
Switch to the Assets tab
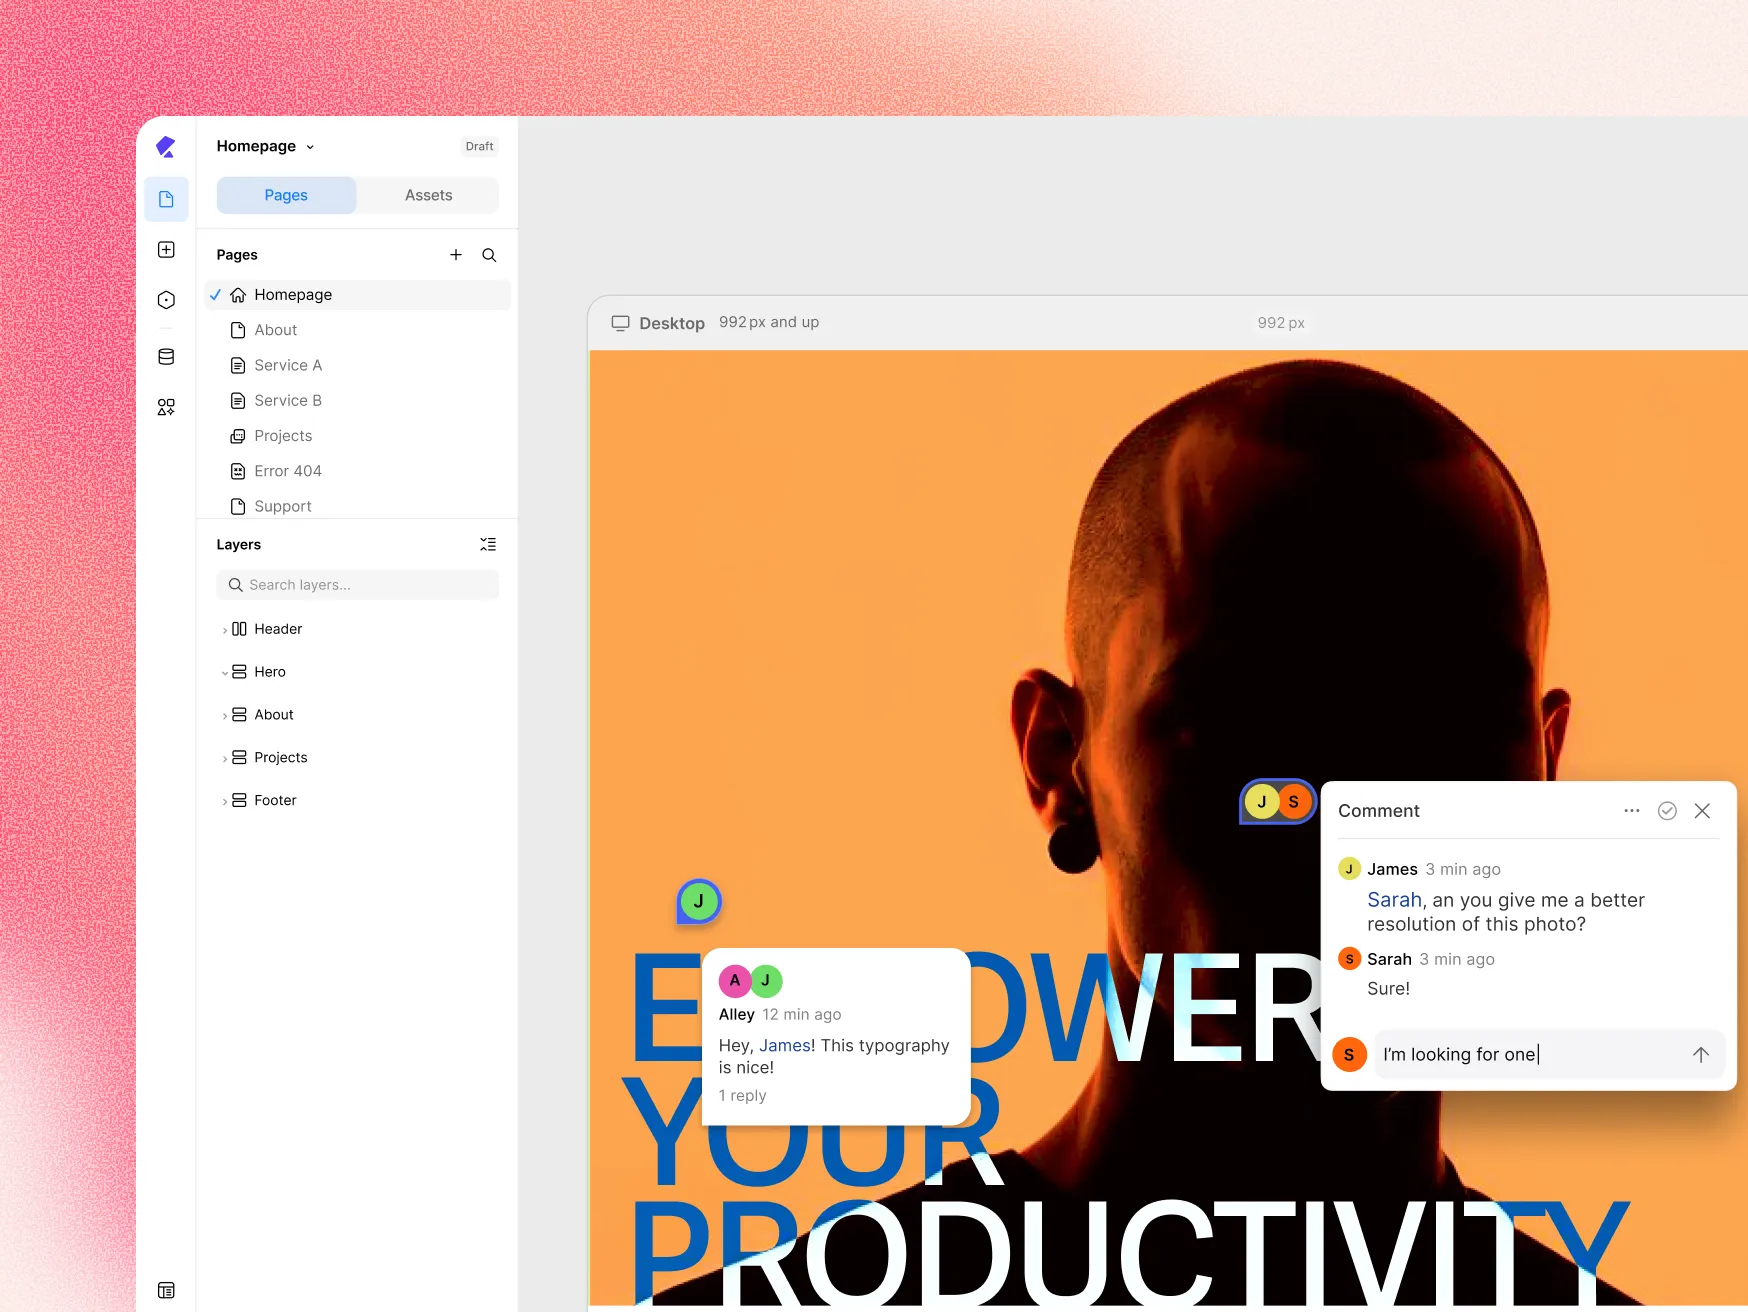(x=428, y=195)
